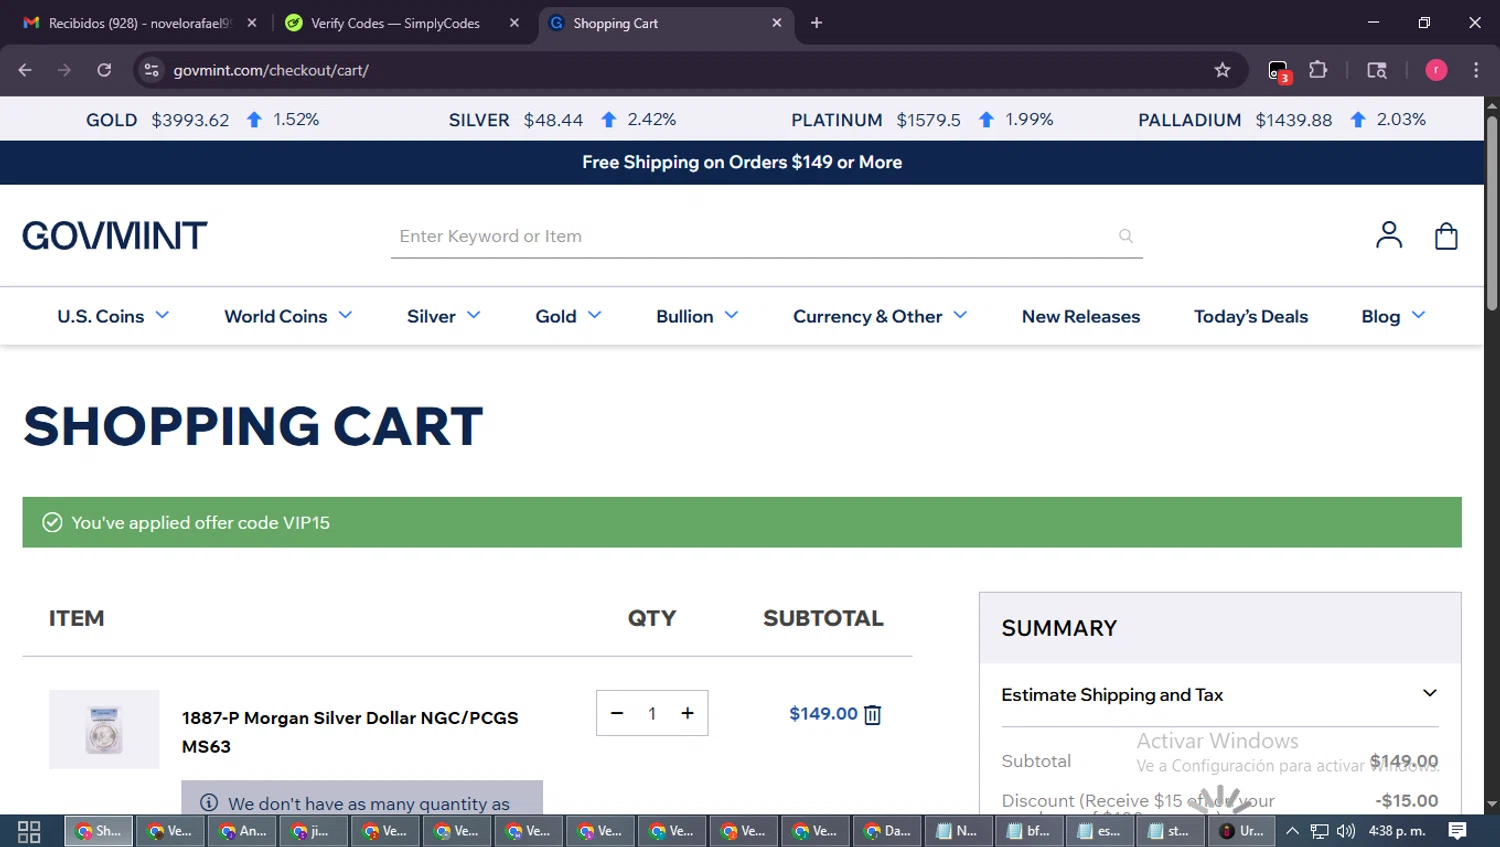Click the quantity value field
The width and height of the screenshot is (1500, 847).
tap(652, 713)
